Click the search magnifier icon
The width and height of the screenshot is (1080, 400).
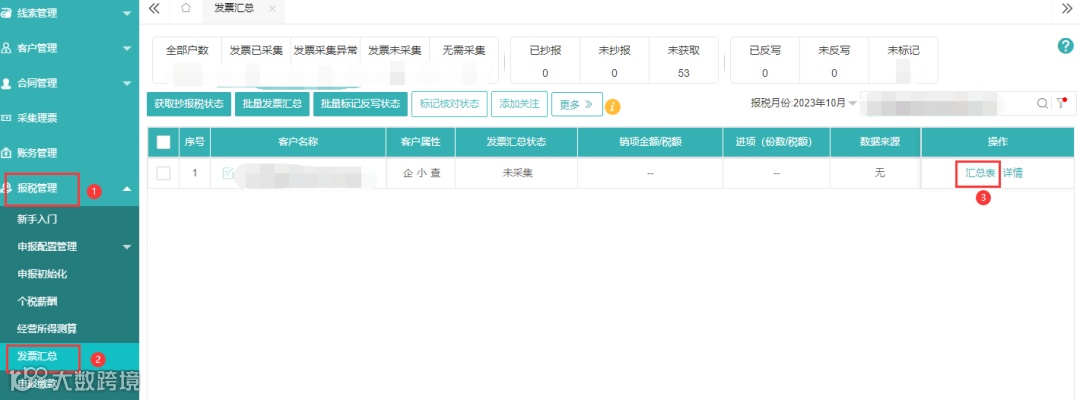pos(1043,103)
